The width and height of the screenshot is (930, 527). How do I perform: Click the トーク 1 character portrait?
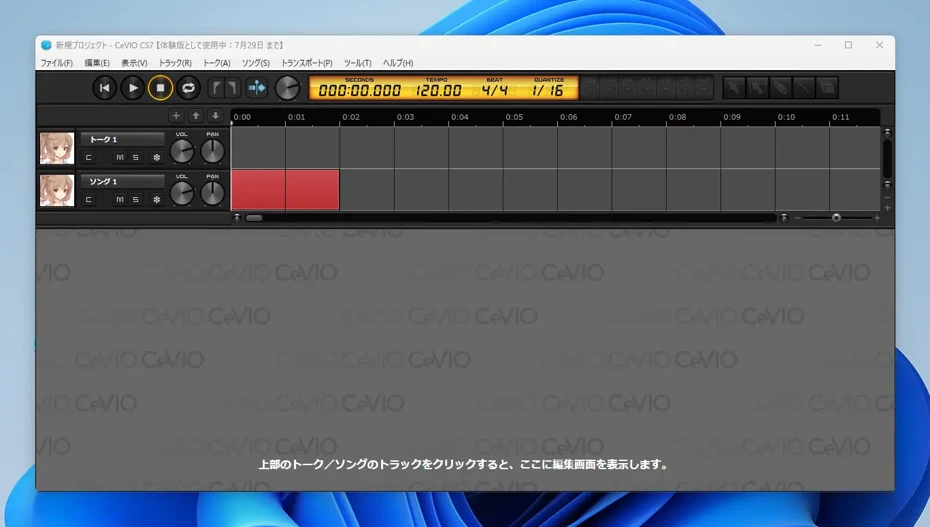(x=57, y=148)
